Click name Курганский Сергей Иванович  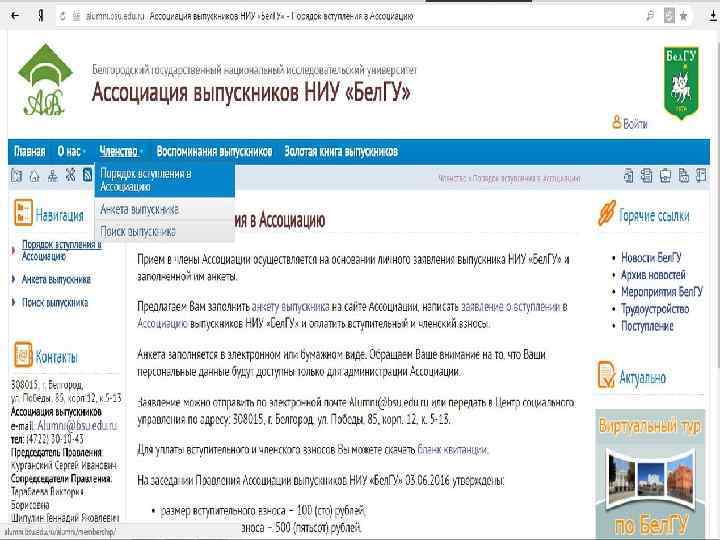[64, 465]
